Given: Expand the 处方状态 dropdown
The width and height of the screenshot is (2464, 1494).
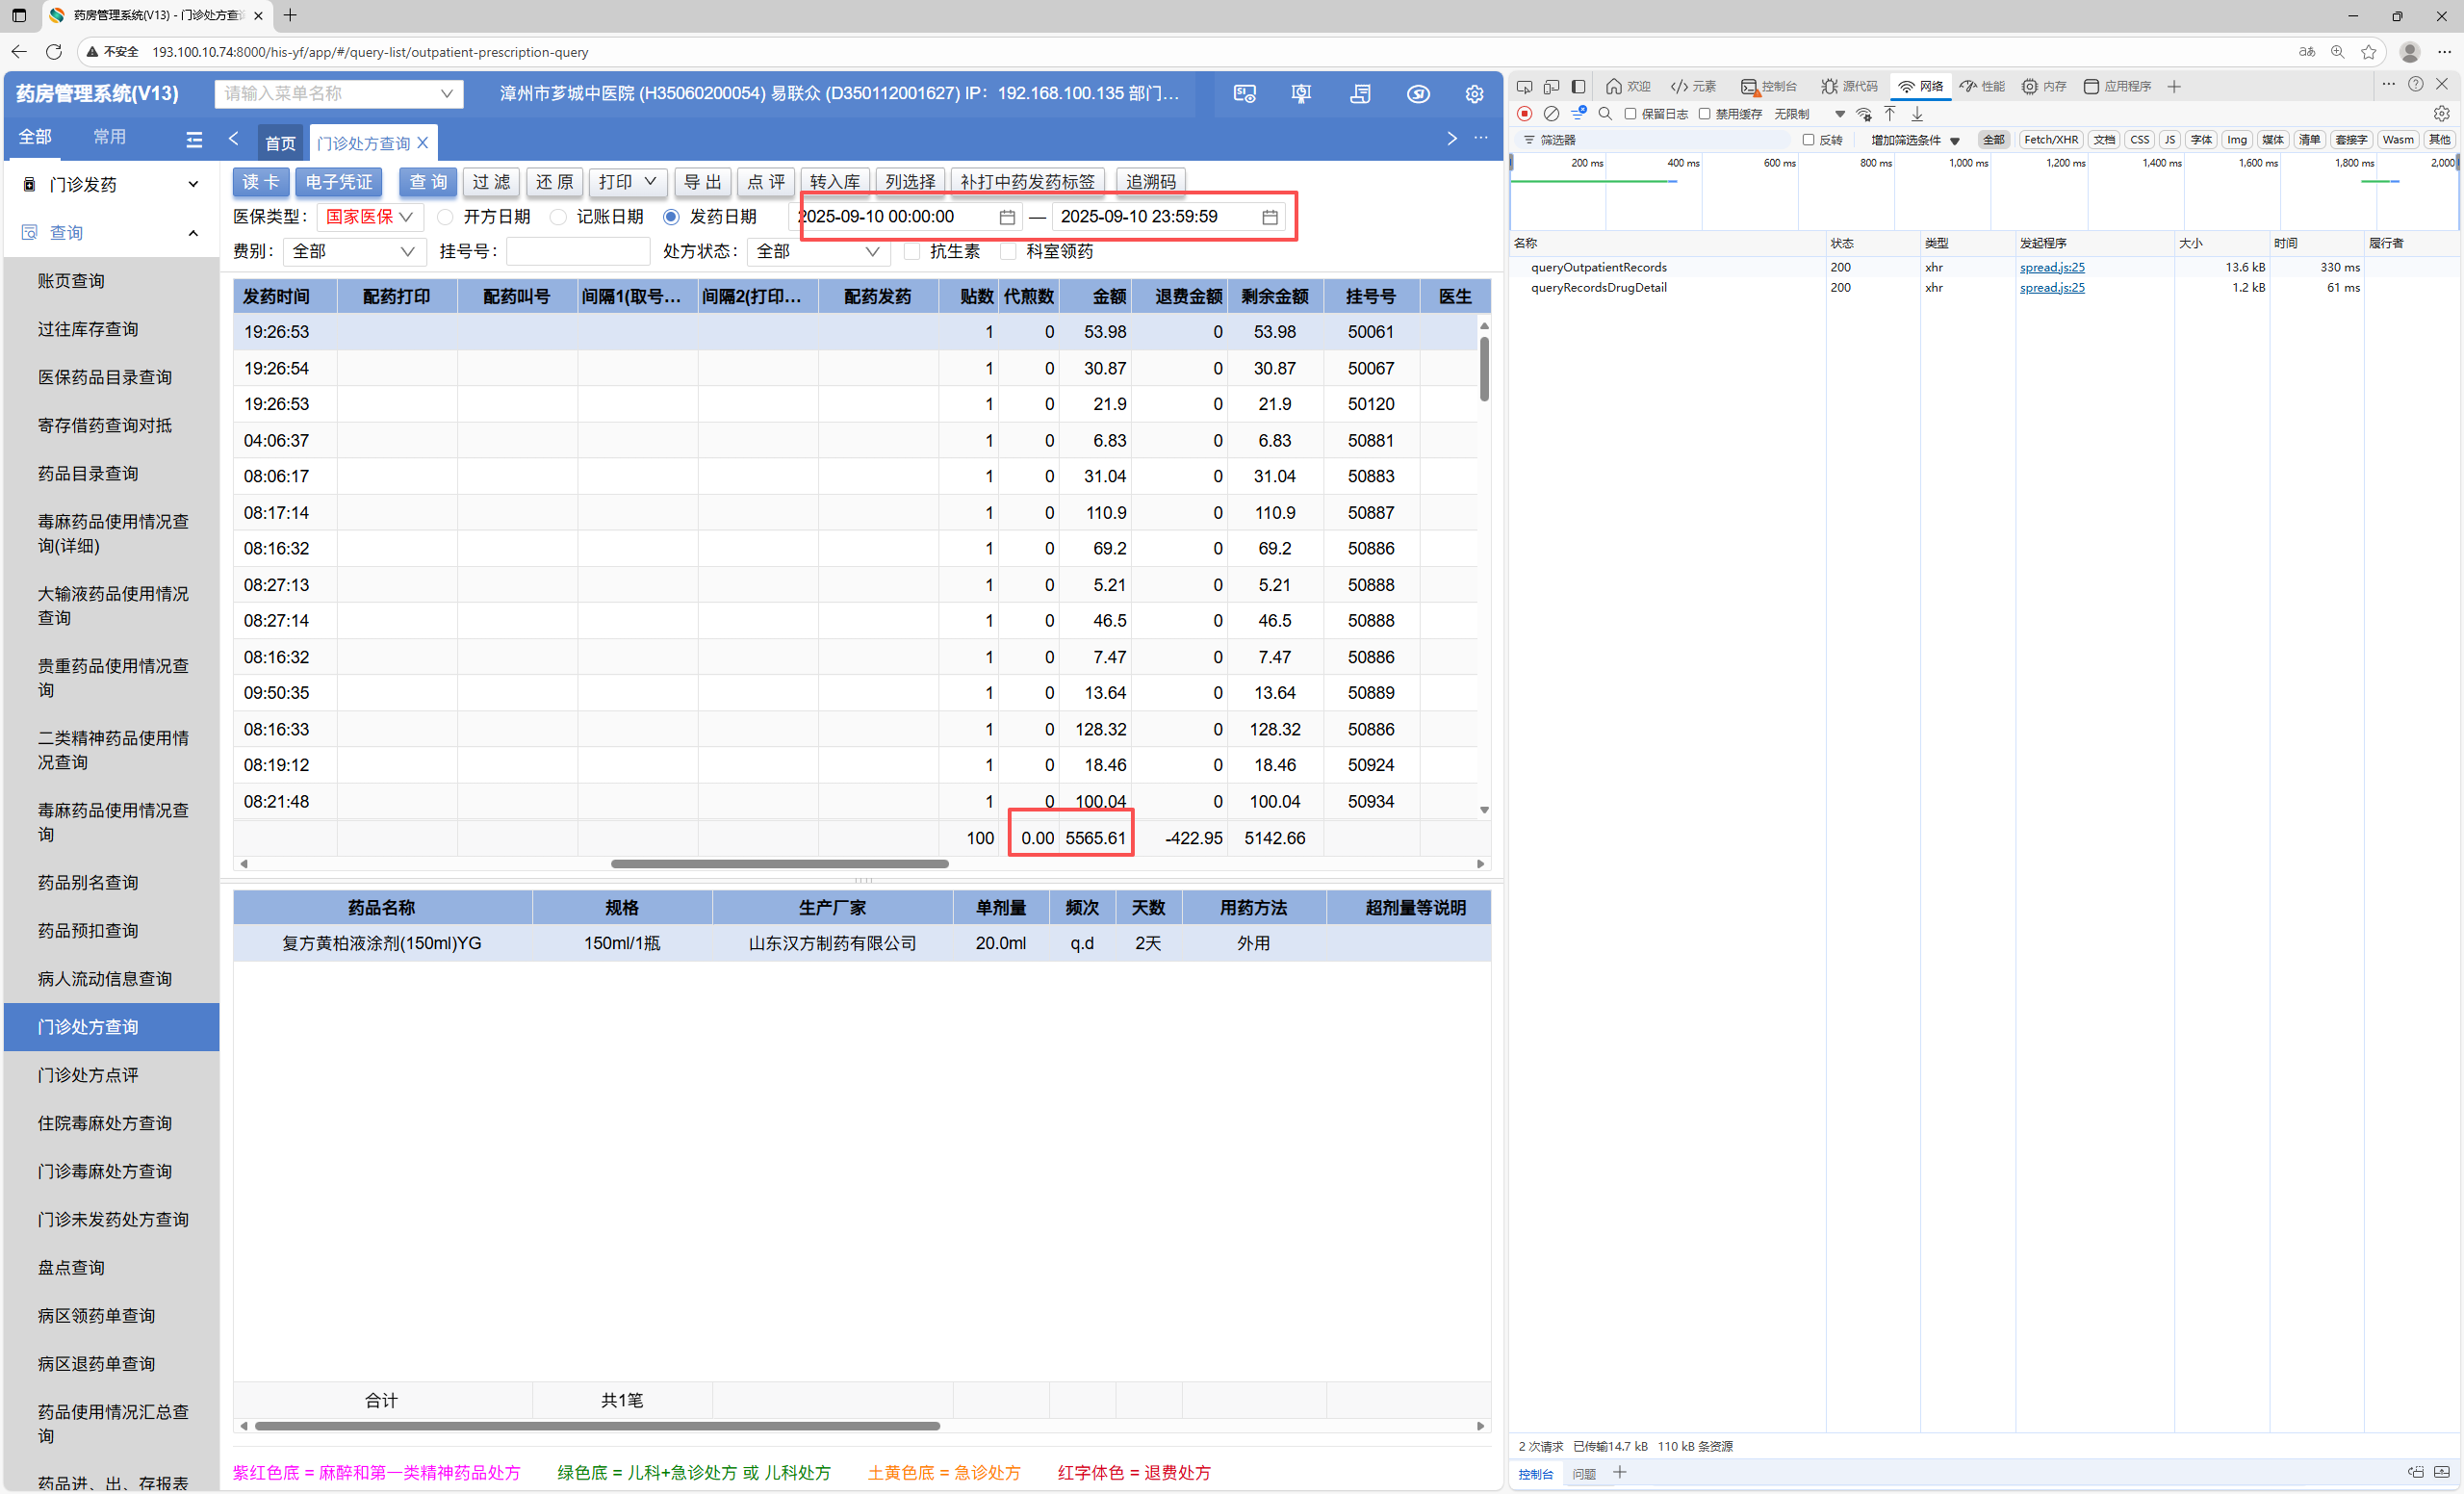Looking at the screenshot, I should pos(817,252).
